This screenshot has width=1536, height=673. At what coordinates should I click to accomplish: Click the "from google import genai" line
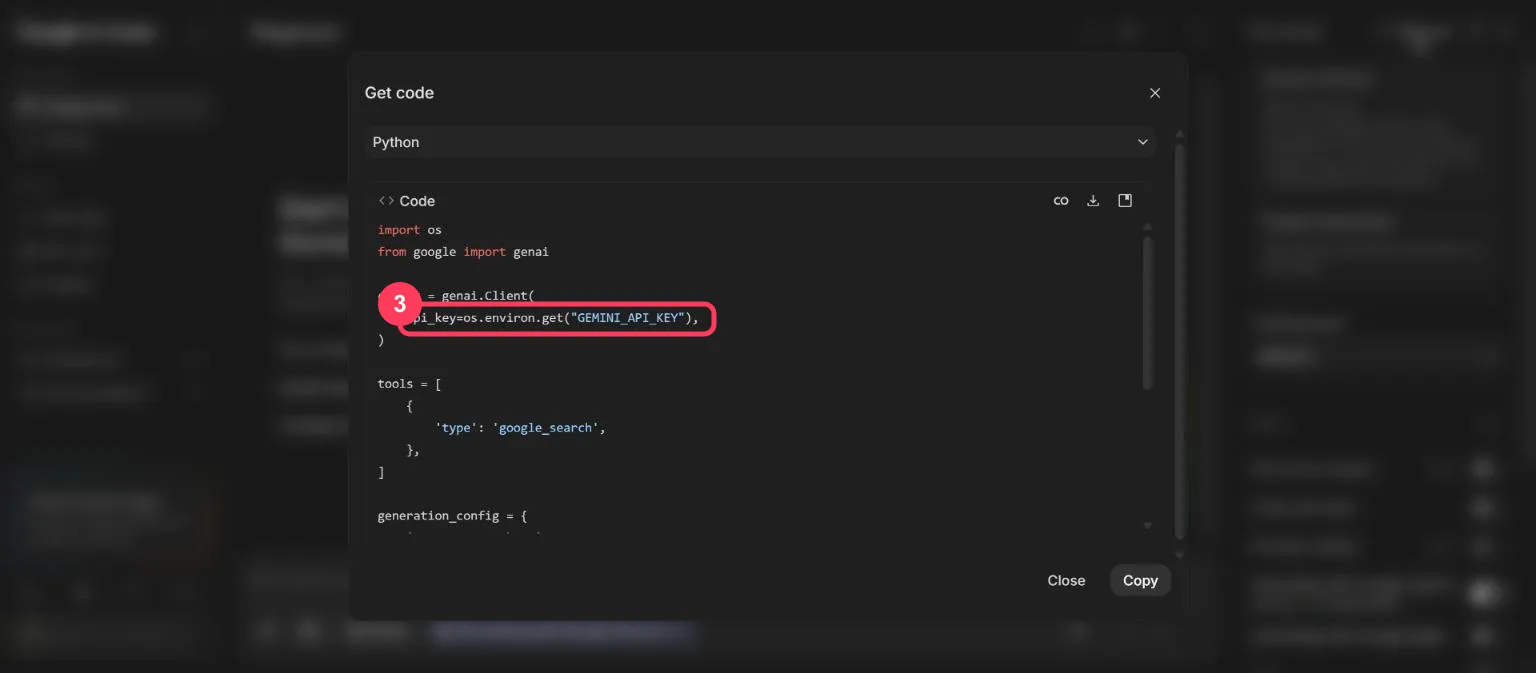pyautogui.click(x=463, y=252)
